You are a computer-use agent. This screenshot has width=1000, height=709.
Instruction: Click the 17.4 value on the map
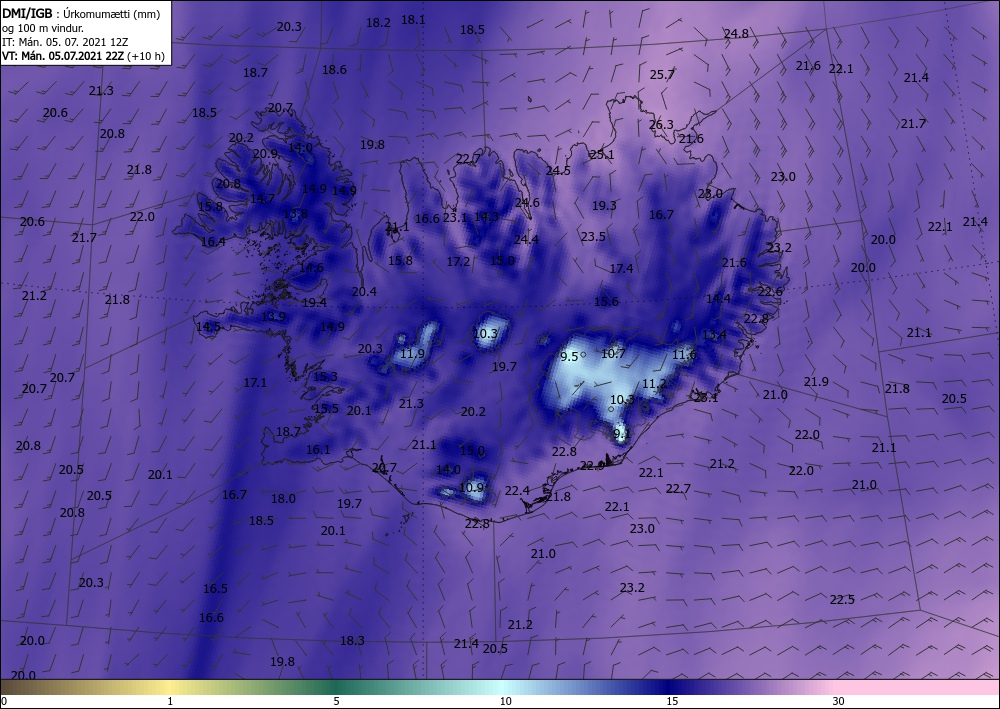tap(621, 268)
